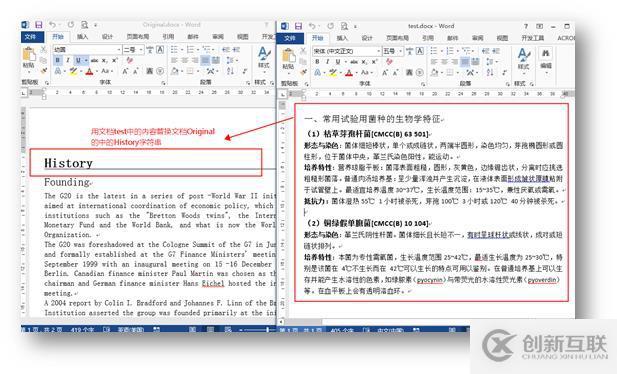
Task: Click Sort icon in Original.docx paragraph group
Action: (231, 71)
